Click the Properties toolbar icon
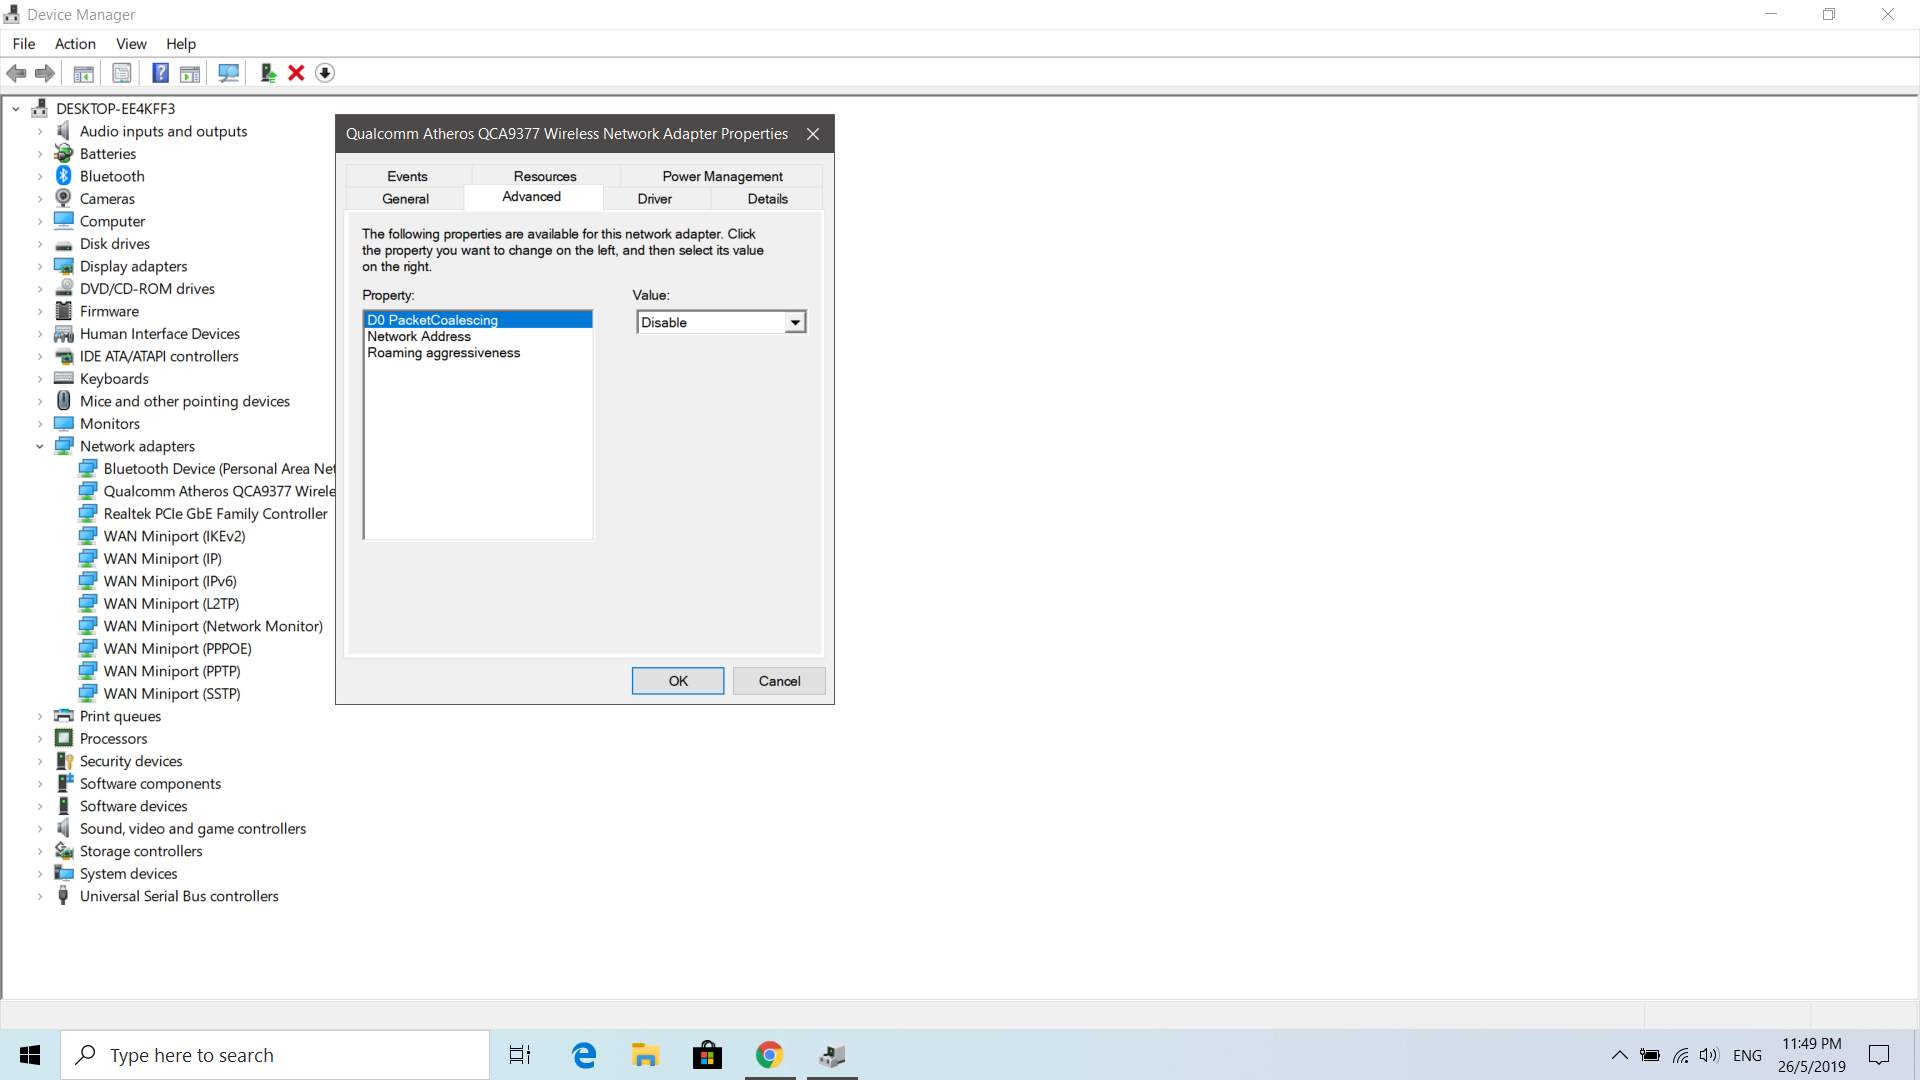This screenshot has height=1080, width=1920. (122, 73)
